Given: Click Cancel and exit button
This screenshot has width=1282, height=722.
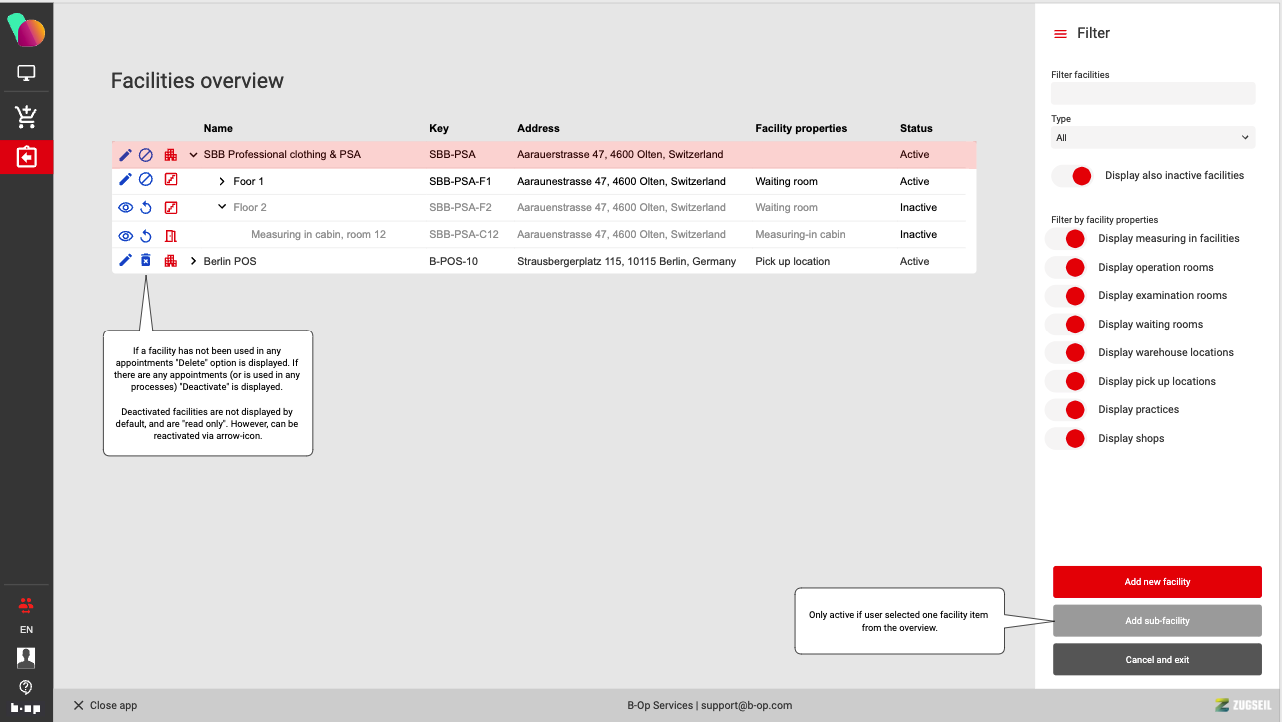Looking at the screenshot, I should [1157, 660].
